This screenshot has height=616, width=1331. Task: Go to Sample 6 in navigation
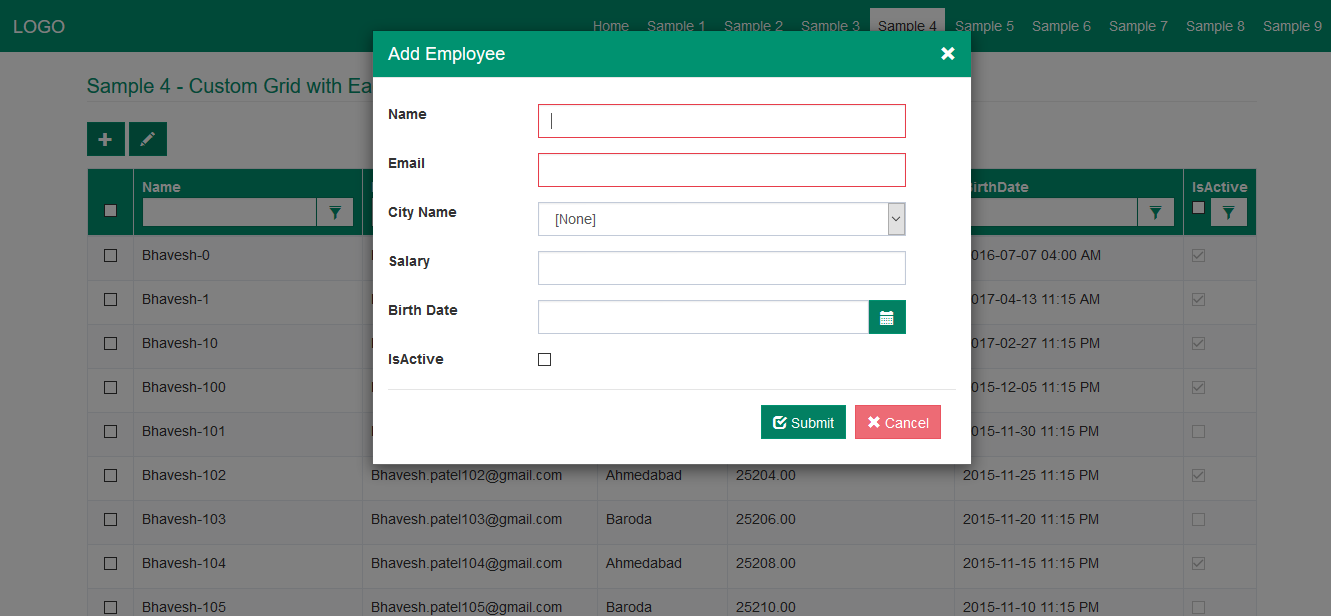click(x=1061, y=26)
